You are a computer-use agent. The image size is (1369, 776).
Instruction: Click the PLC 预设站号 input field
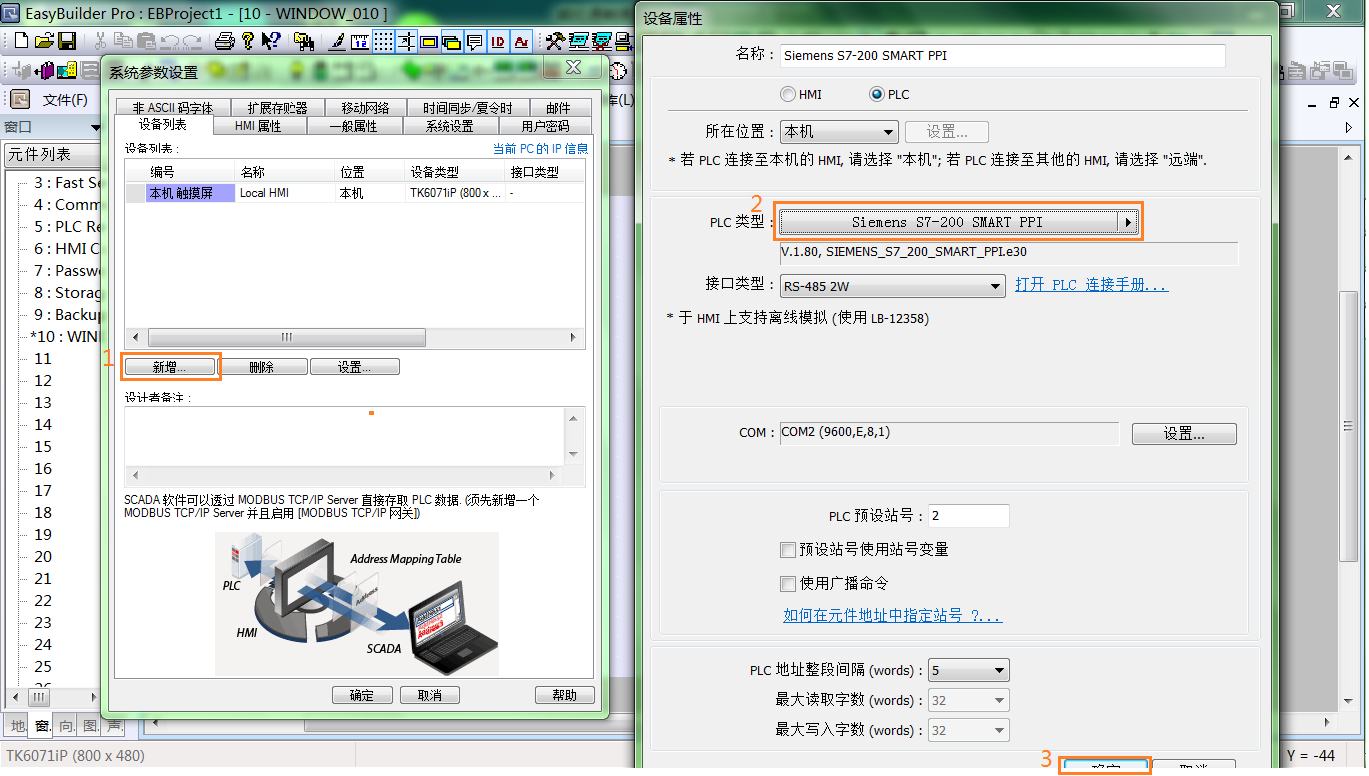[968, 516]
